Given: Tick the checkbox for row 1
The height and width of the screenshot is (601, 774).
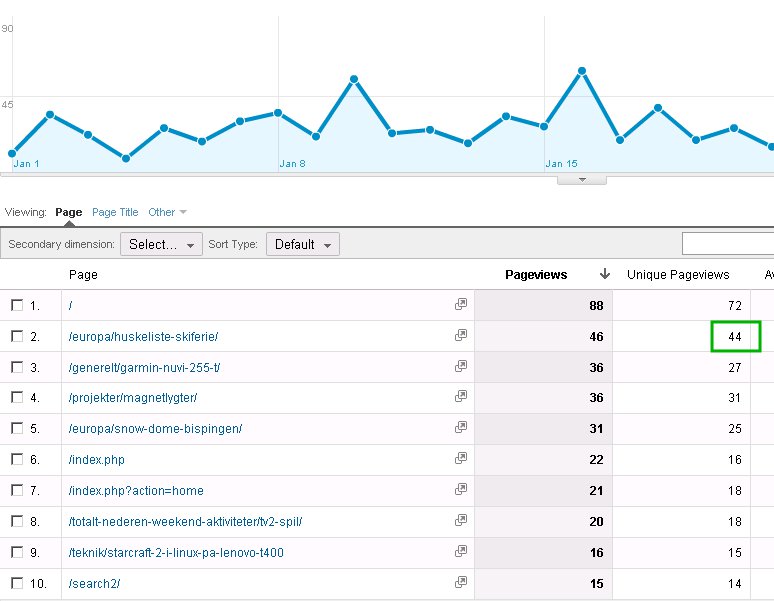Looking at the screenshot, I should coord(17,305).
